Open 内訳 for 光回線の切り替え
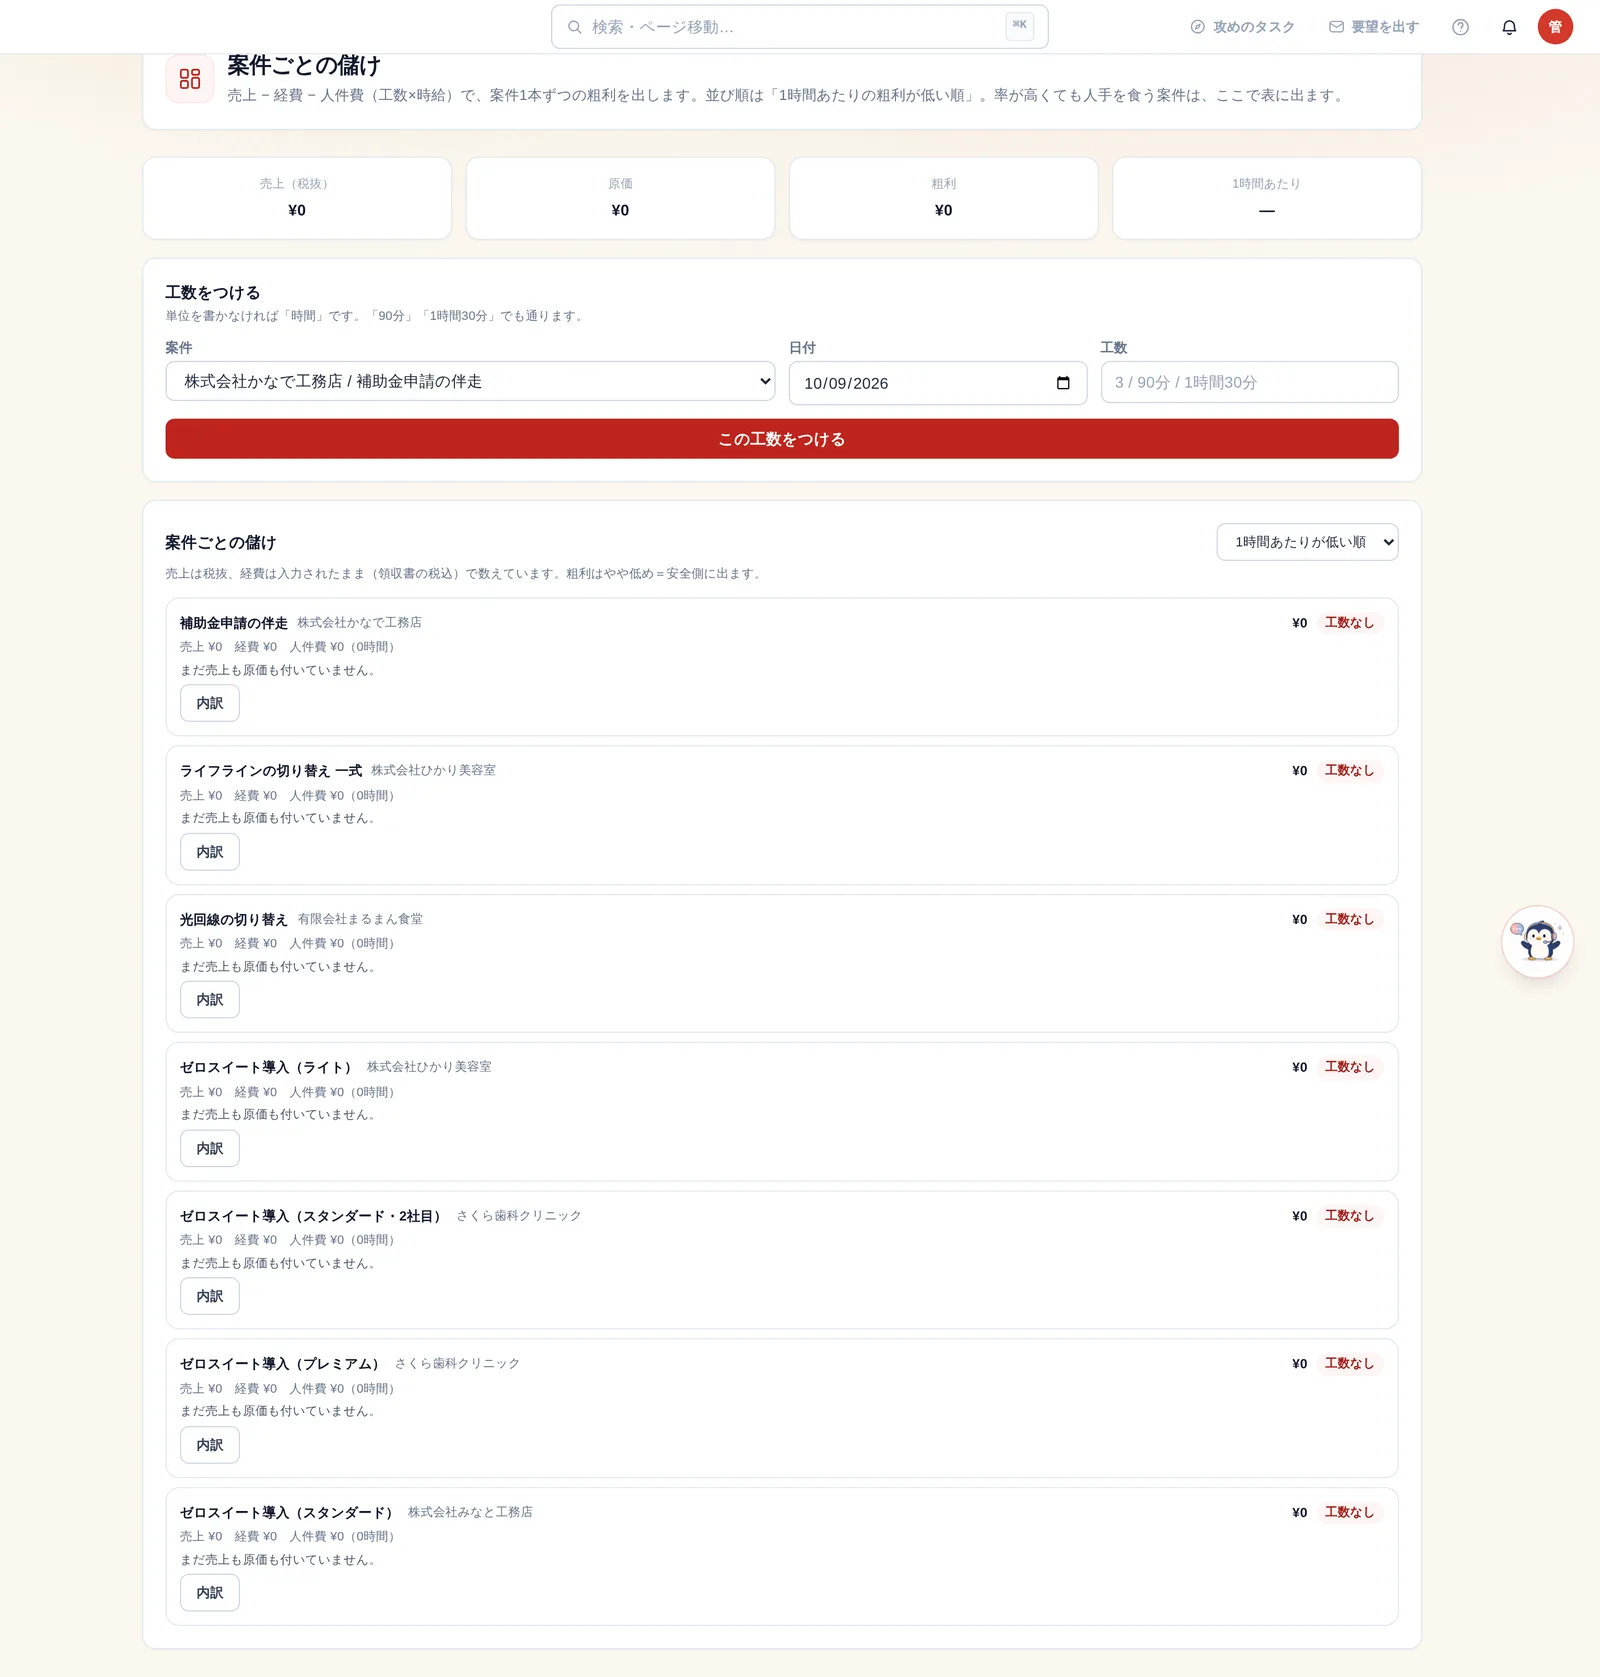Image resolution: width=1600 pixels, height=1677 pixels. (210, 1000)
